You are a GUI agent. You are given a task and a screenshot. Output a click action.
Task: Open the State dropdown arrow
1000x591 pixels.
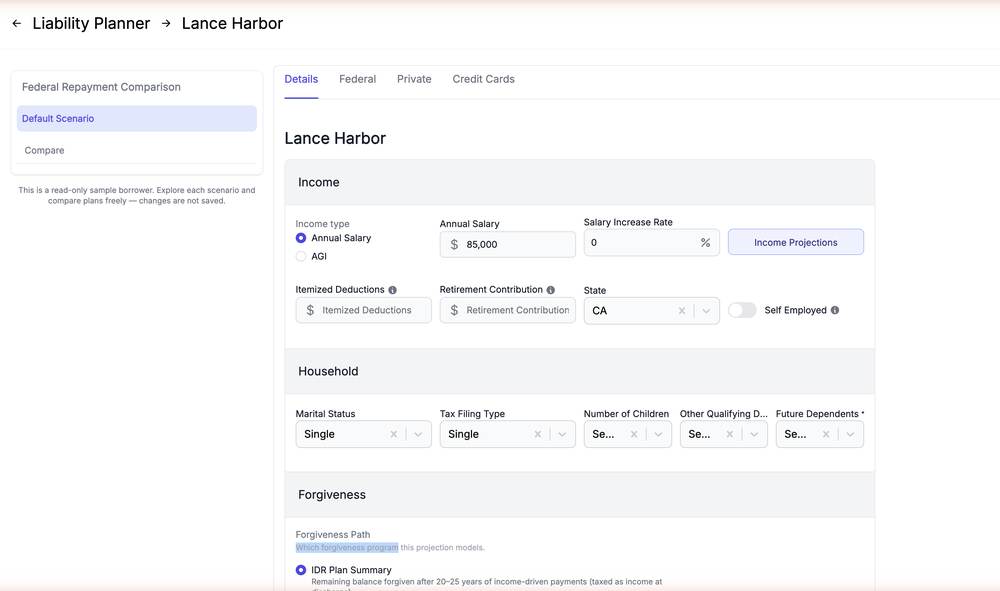pyautogui.click(x=706, y=311)
